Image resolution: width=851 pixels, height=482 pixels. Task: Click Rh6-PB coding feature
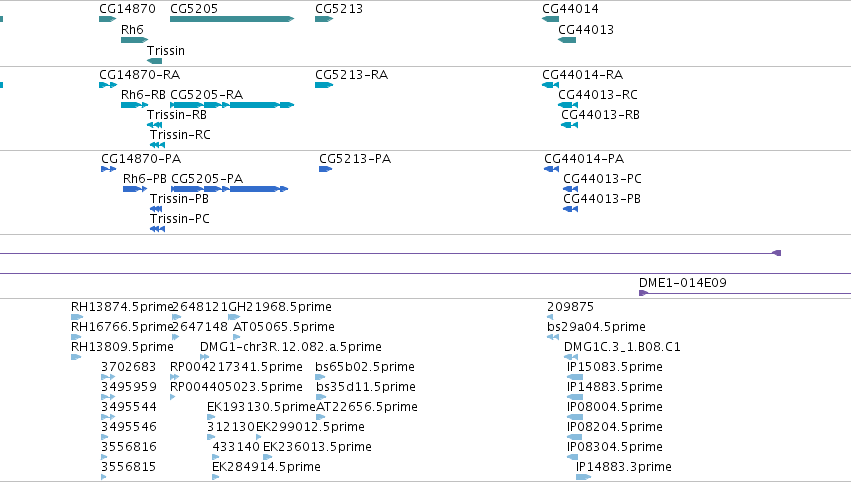pos(135,189)
